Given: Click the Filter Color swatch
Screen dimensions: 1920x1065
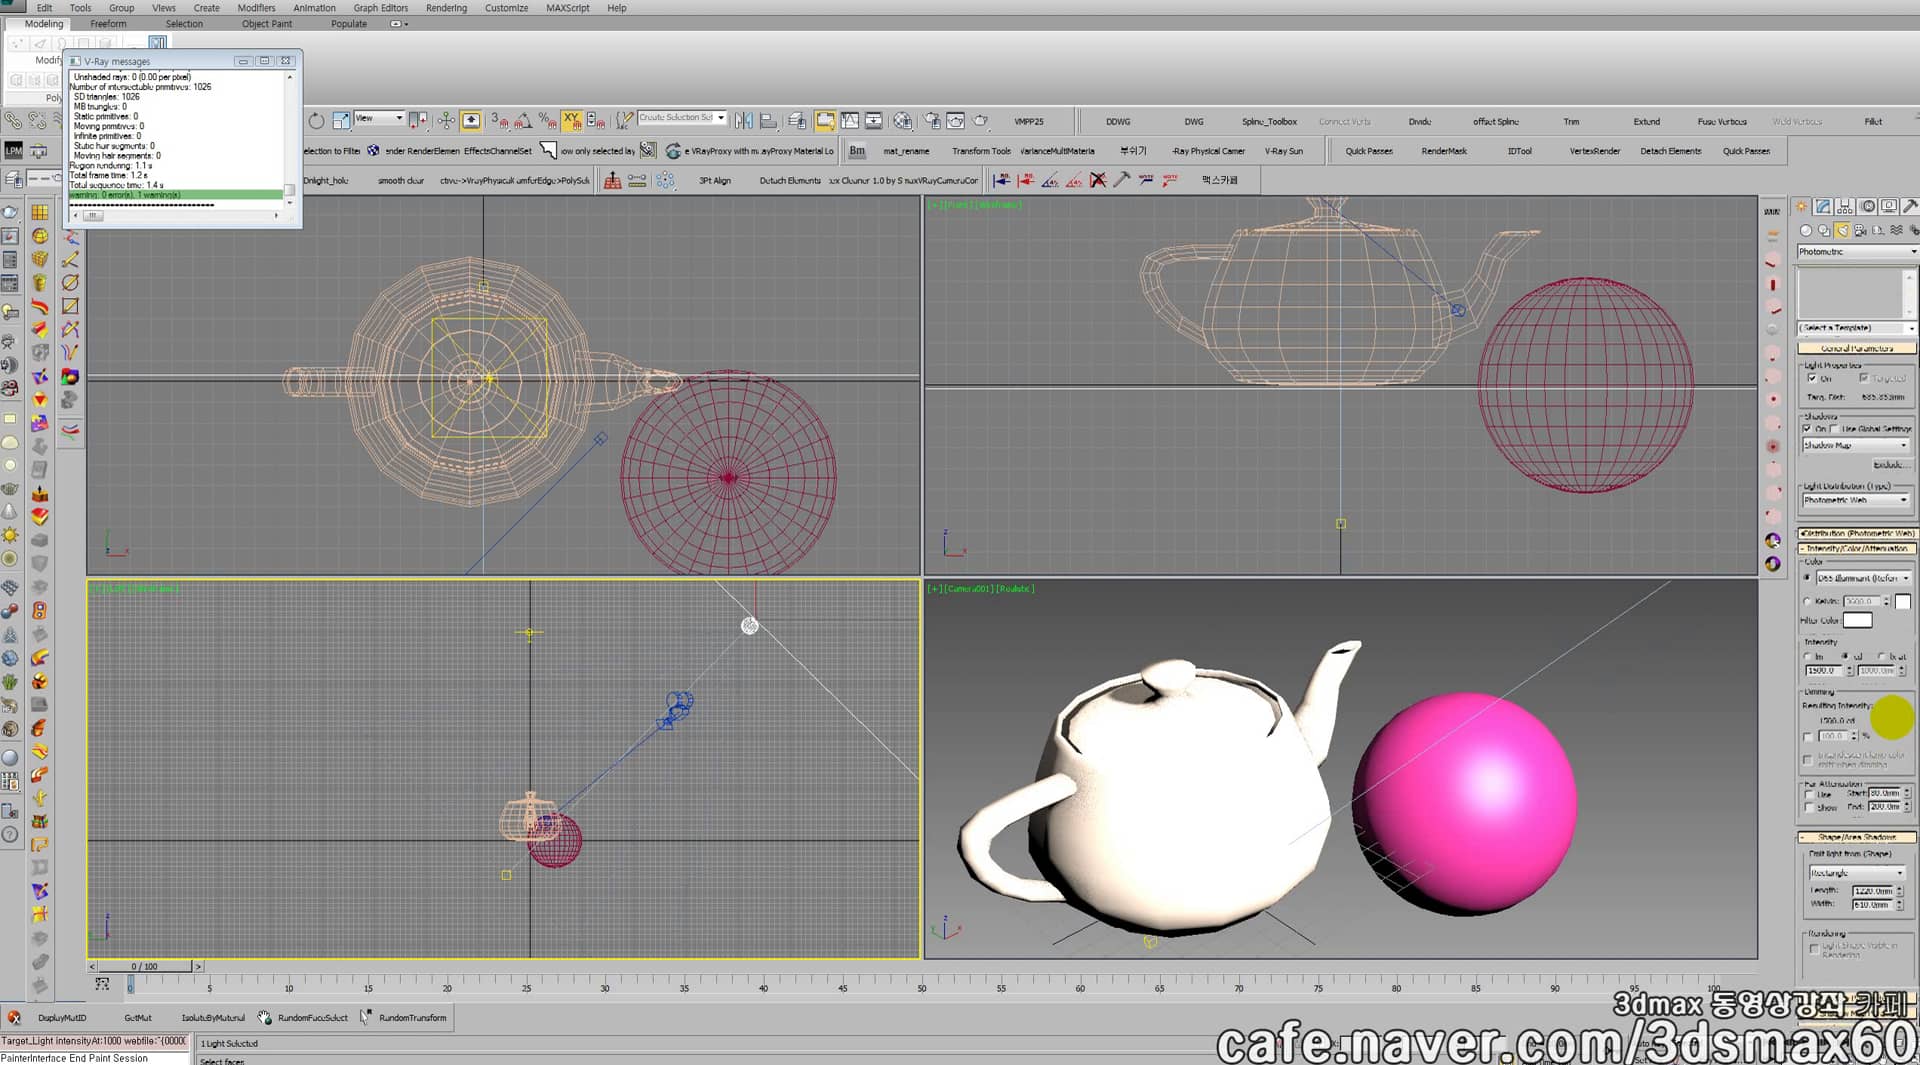Looking at the screenshot, I should [1858, 619].
